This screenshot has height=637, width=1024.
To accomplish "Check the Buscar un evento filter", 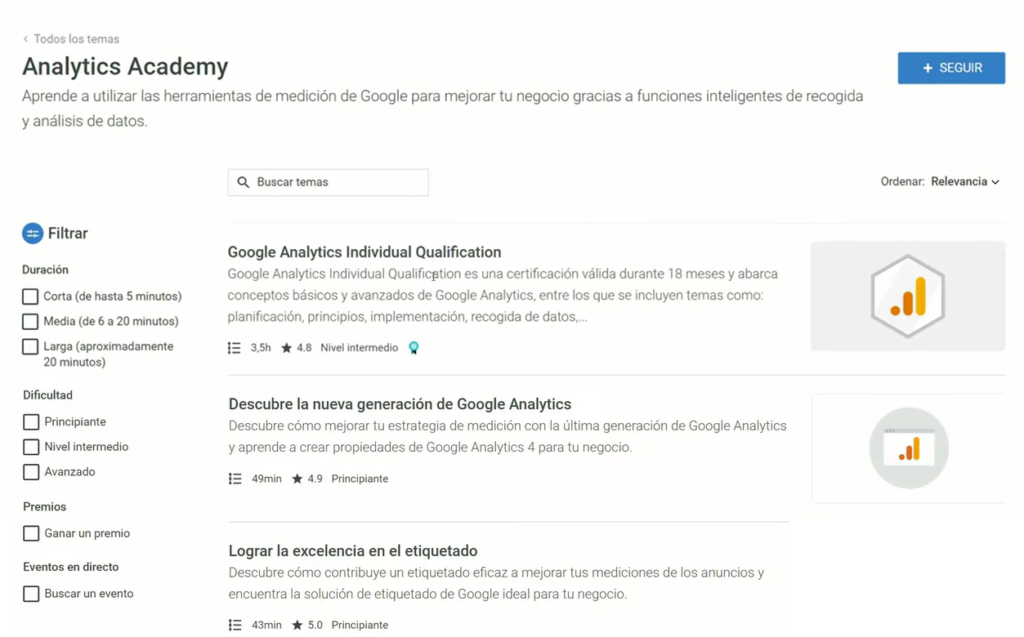I will click(29, 593).
